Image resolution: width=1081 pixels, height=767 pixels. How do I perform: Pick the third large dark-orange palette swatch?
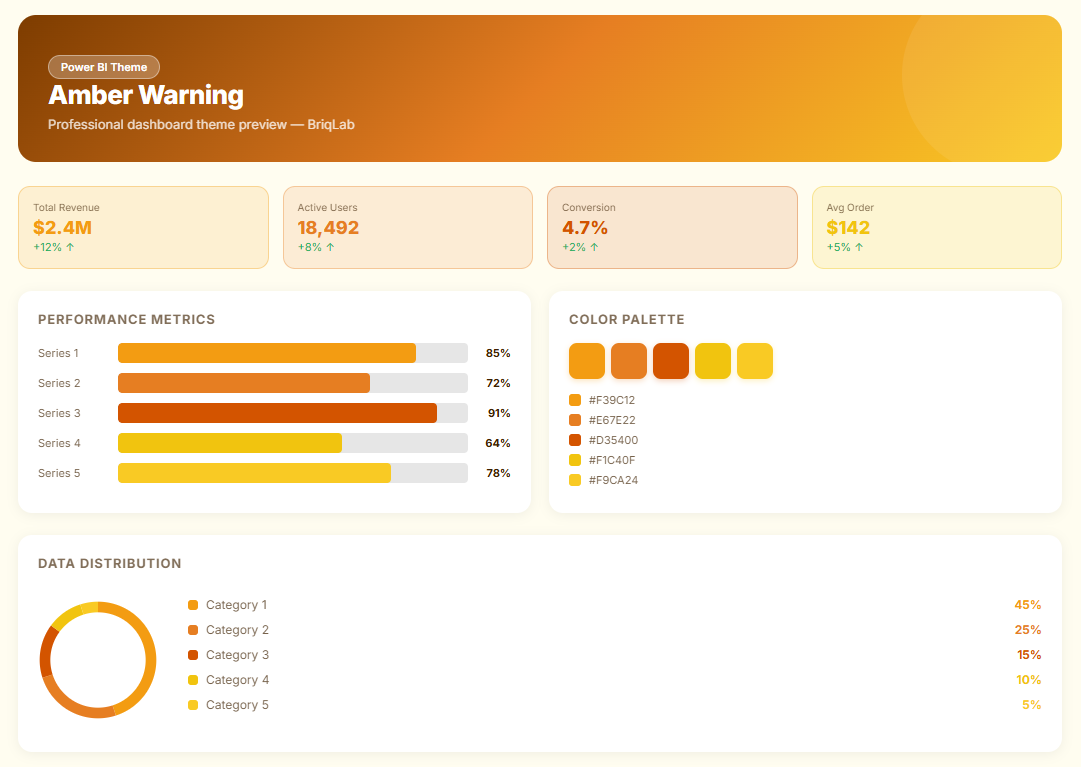pos(671,361)
